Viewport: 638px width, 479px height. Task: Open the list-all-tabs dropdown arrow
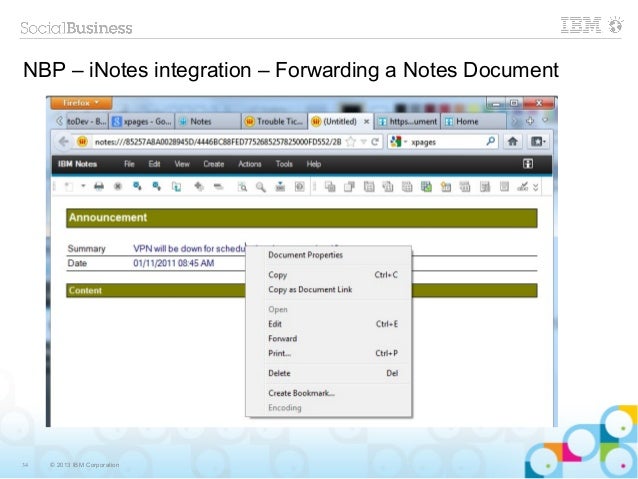coord(545,120)
